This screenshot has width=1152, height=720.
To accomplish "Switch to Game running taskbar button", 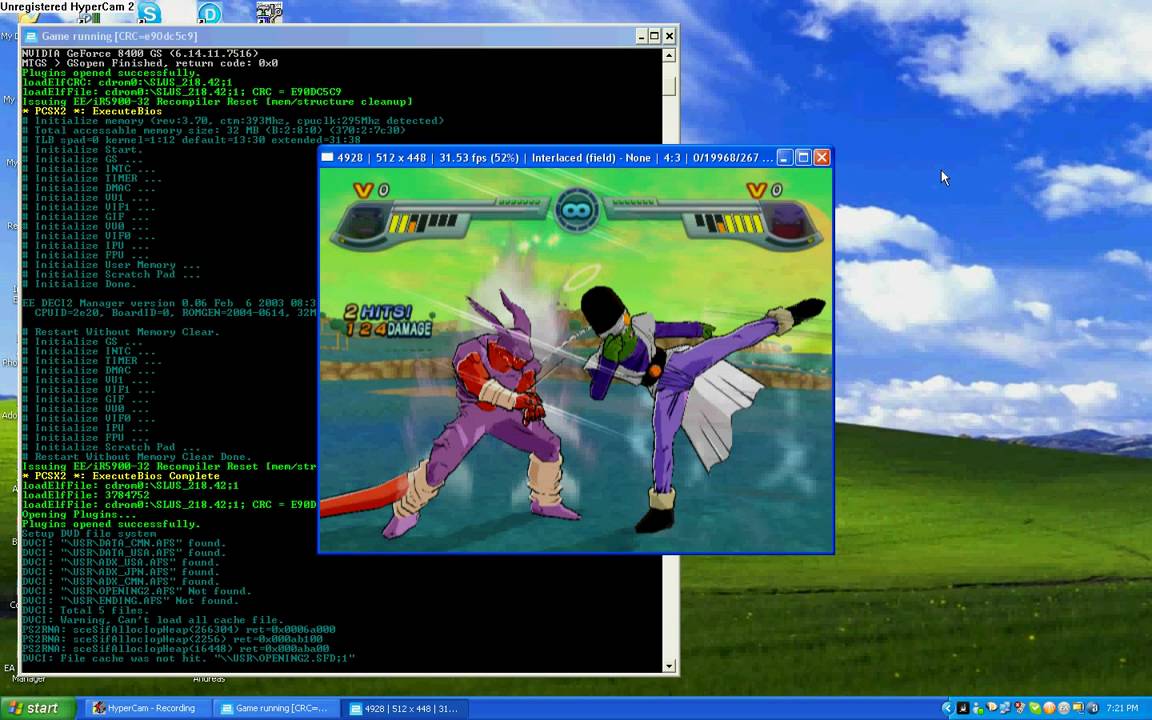I will point(276,708).
